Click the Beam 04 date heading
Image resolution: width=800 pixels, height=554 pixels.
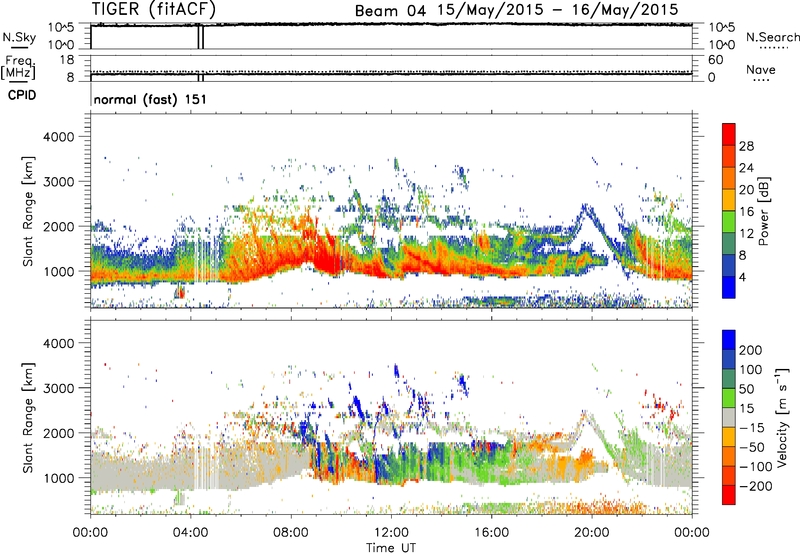coord(516,10)
